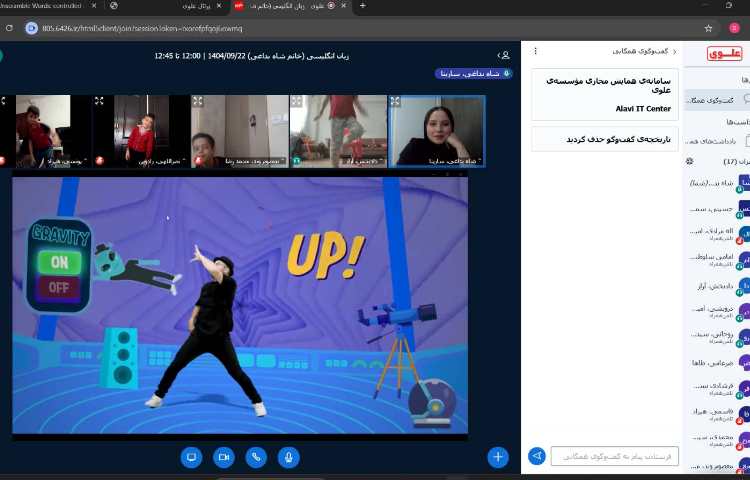Fullscreen the leftmost webcam video
750x480 pixels.
tap(3, 101)
